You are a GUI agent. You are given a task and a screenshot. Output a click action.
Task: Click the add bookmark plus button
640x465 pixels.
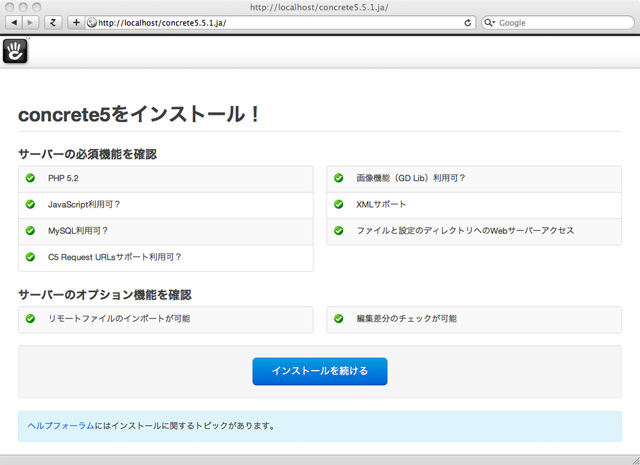coord(76,22)
